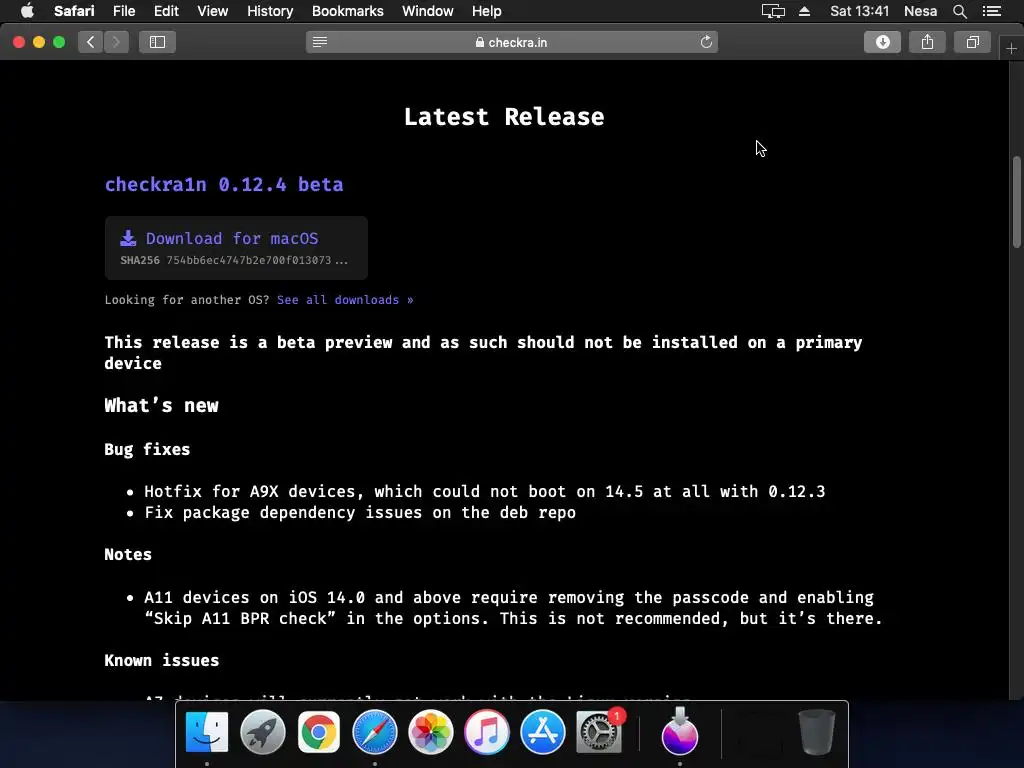1024x768 pixels.
Task: Go back with the Safari back arrow
Action: (x=91, y=42)
